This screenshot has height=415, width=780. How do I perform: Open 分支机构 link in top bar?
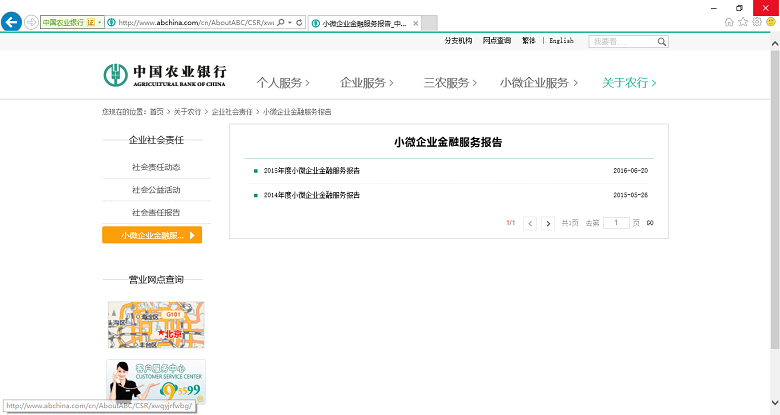458,41
